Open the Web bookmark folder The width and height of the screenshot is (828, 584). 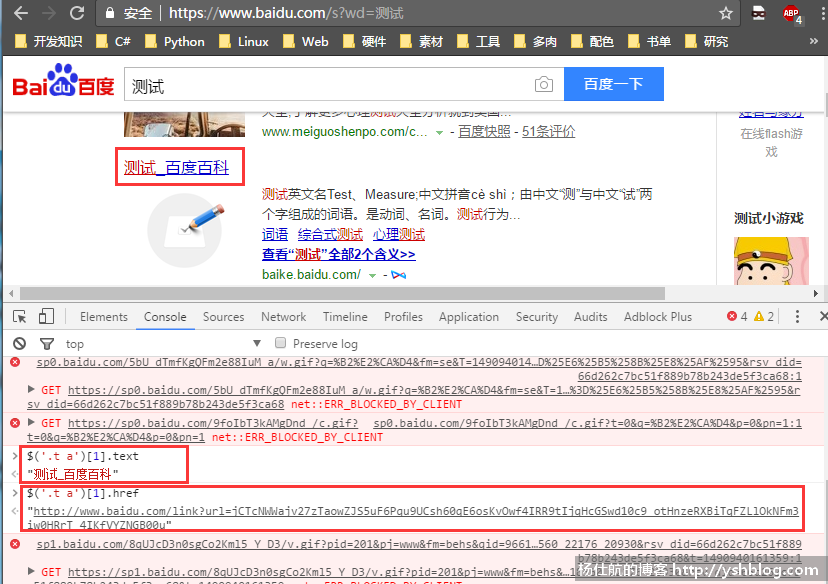[x=306, y=42]
